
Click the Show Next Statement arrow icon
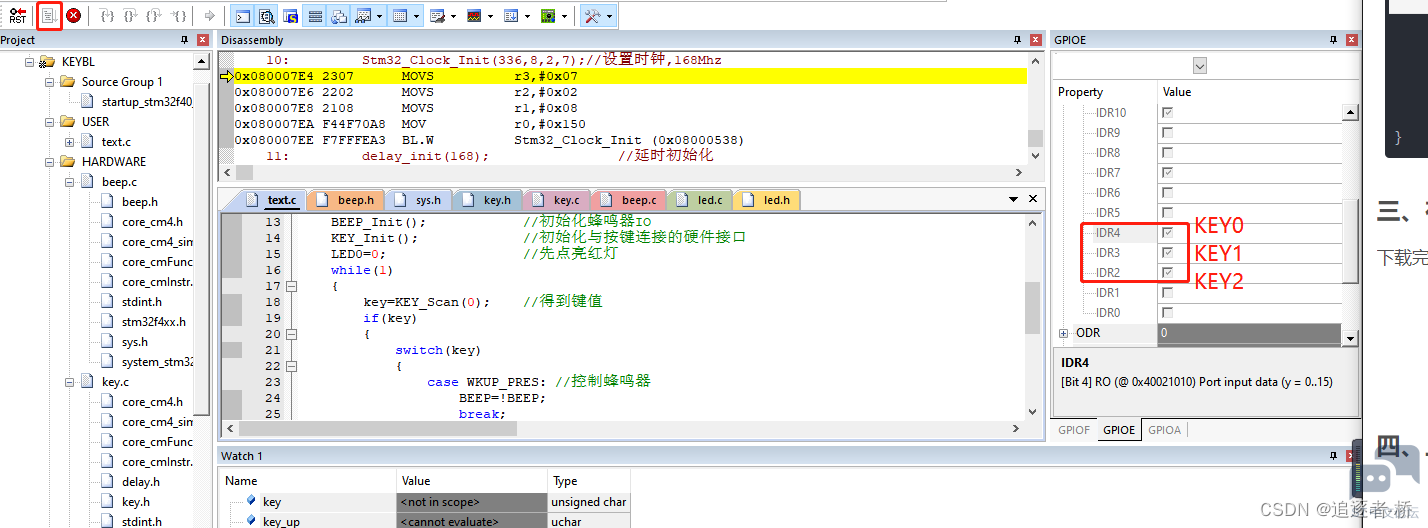click(209, 16)
